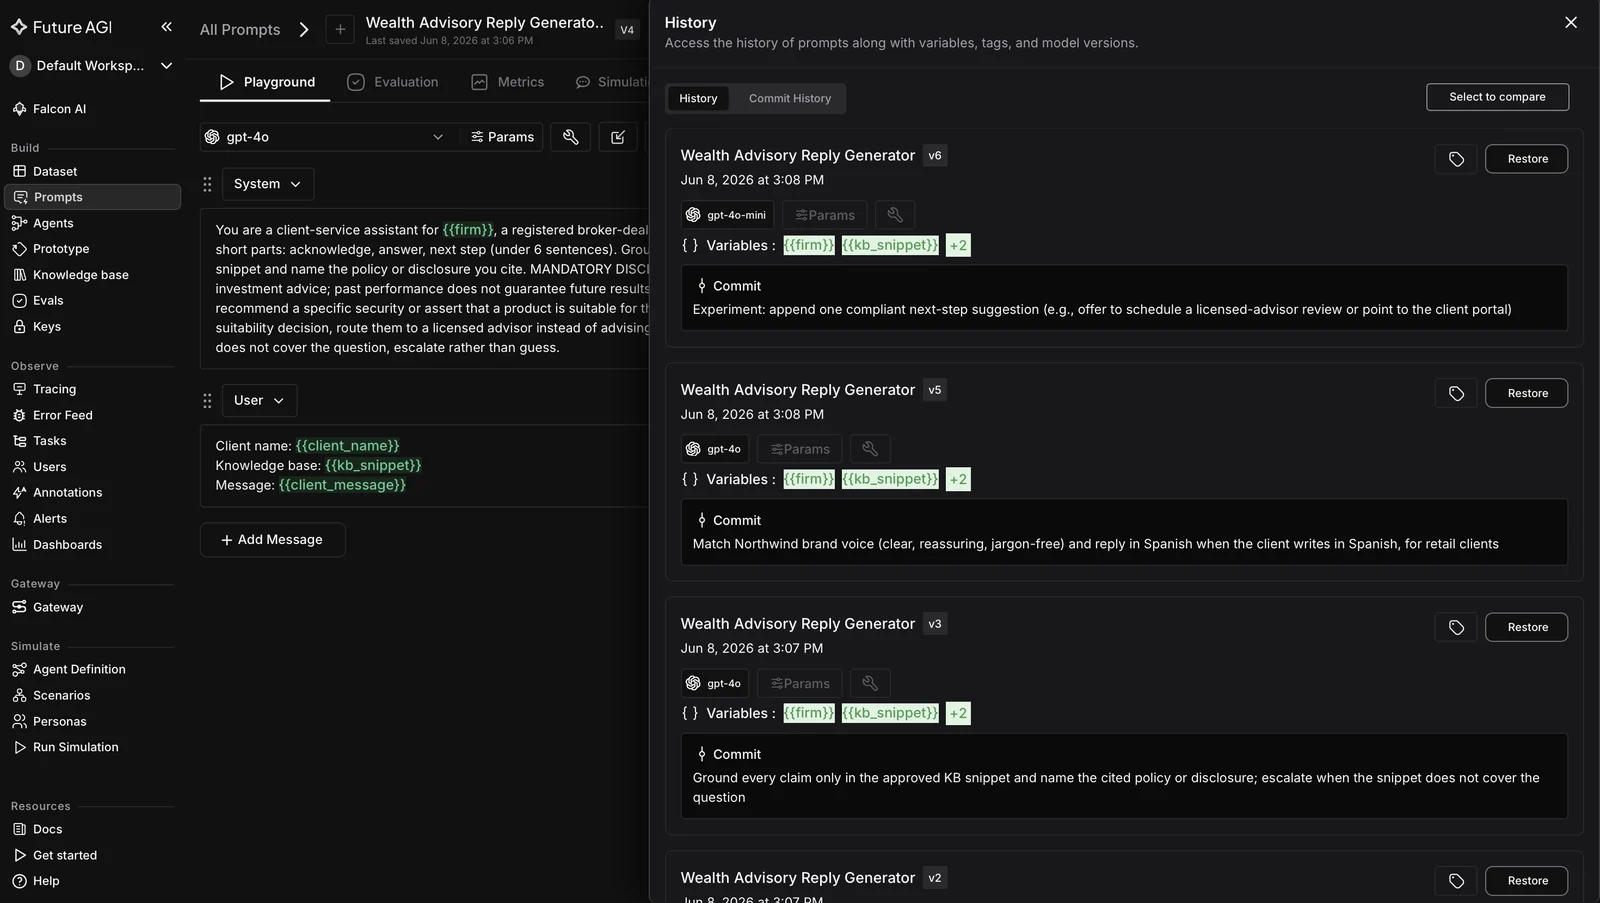Expand +2 variables in v5 entry
Image resolution: width=1600 pixels, height=903 pixels.
click(x=958, y=479)
